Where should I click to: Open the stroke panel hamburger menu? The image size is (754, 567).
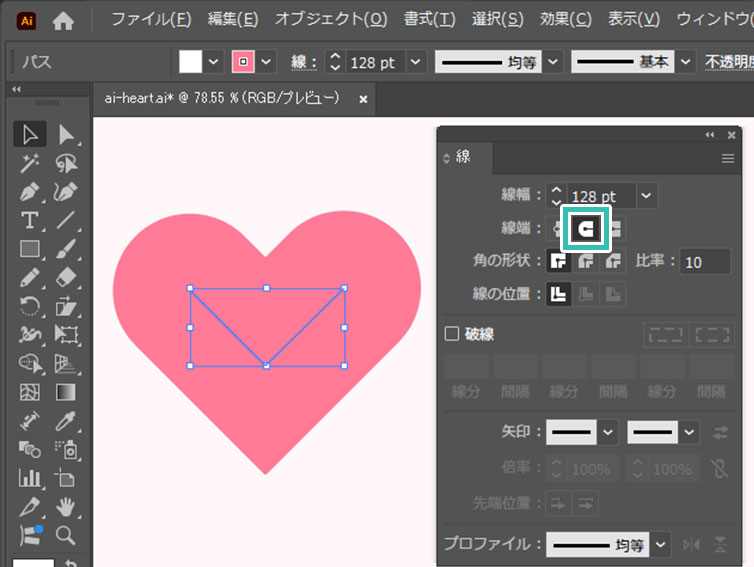pos(728,158)
